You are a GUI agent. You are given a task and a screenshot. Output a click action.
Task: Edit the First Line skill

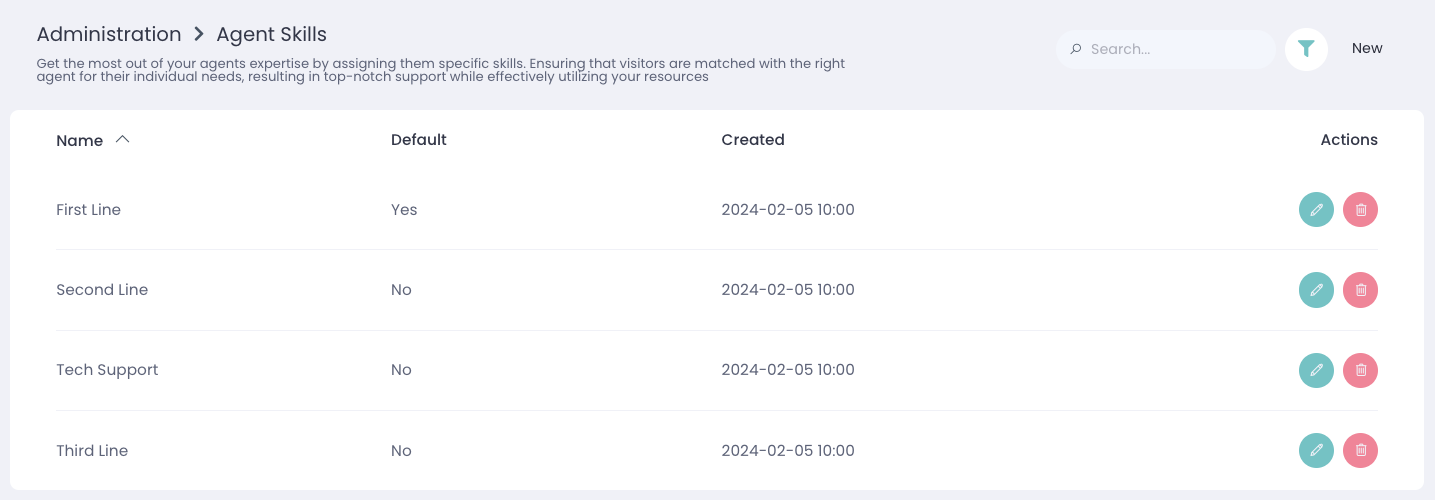1316,210
